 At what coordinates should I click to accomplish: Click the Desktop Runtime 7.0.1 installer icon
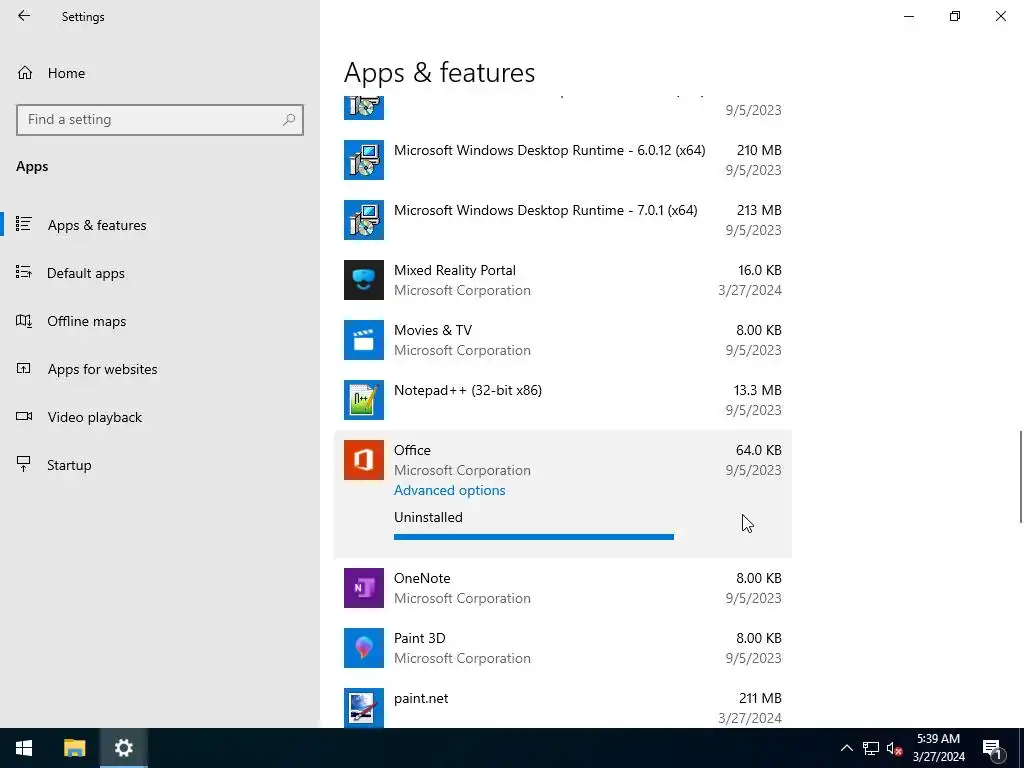[x=364, y=220]
